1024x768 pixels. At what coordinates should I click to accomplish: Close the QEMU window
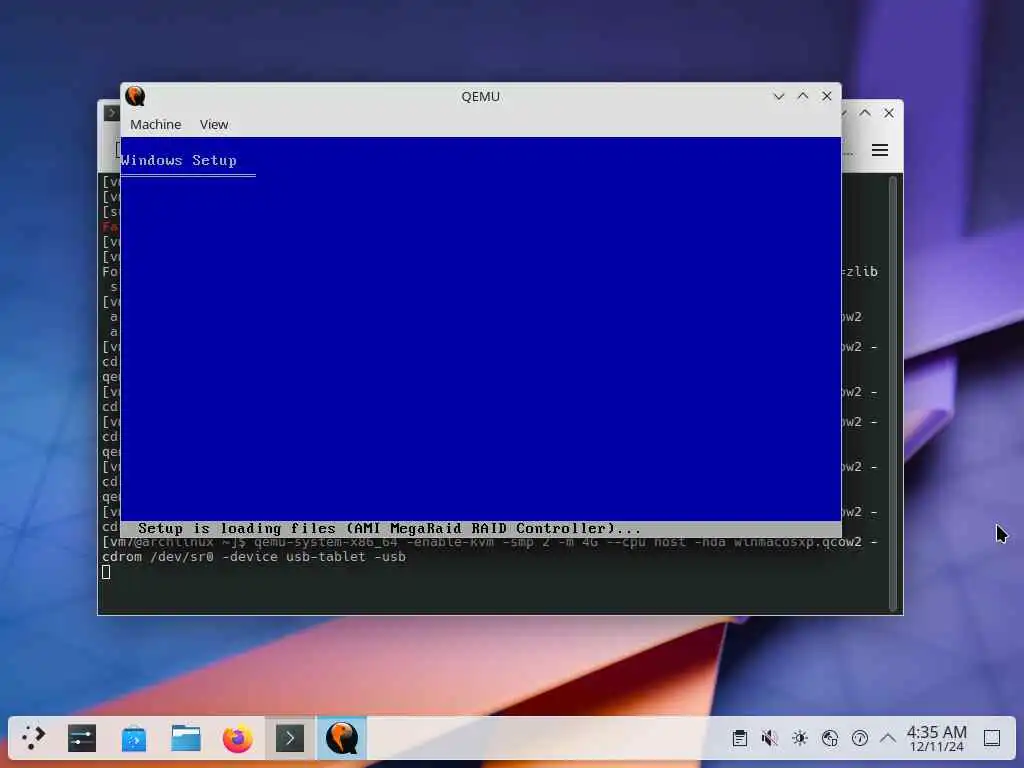point(827,96)
